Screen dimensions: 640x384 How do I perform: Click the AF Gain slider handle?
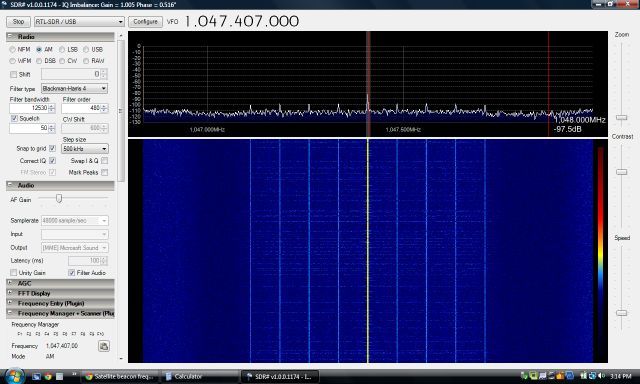click(x=59, y=199)
